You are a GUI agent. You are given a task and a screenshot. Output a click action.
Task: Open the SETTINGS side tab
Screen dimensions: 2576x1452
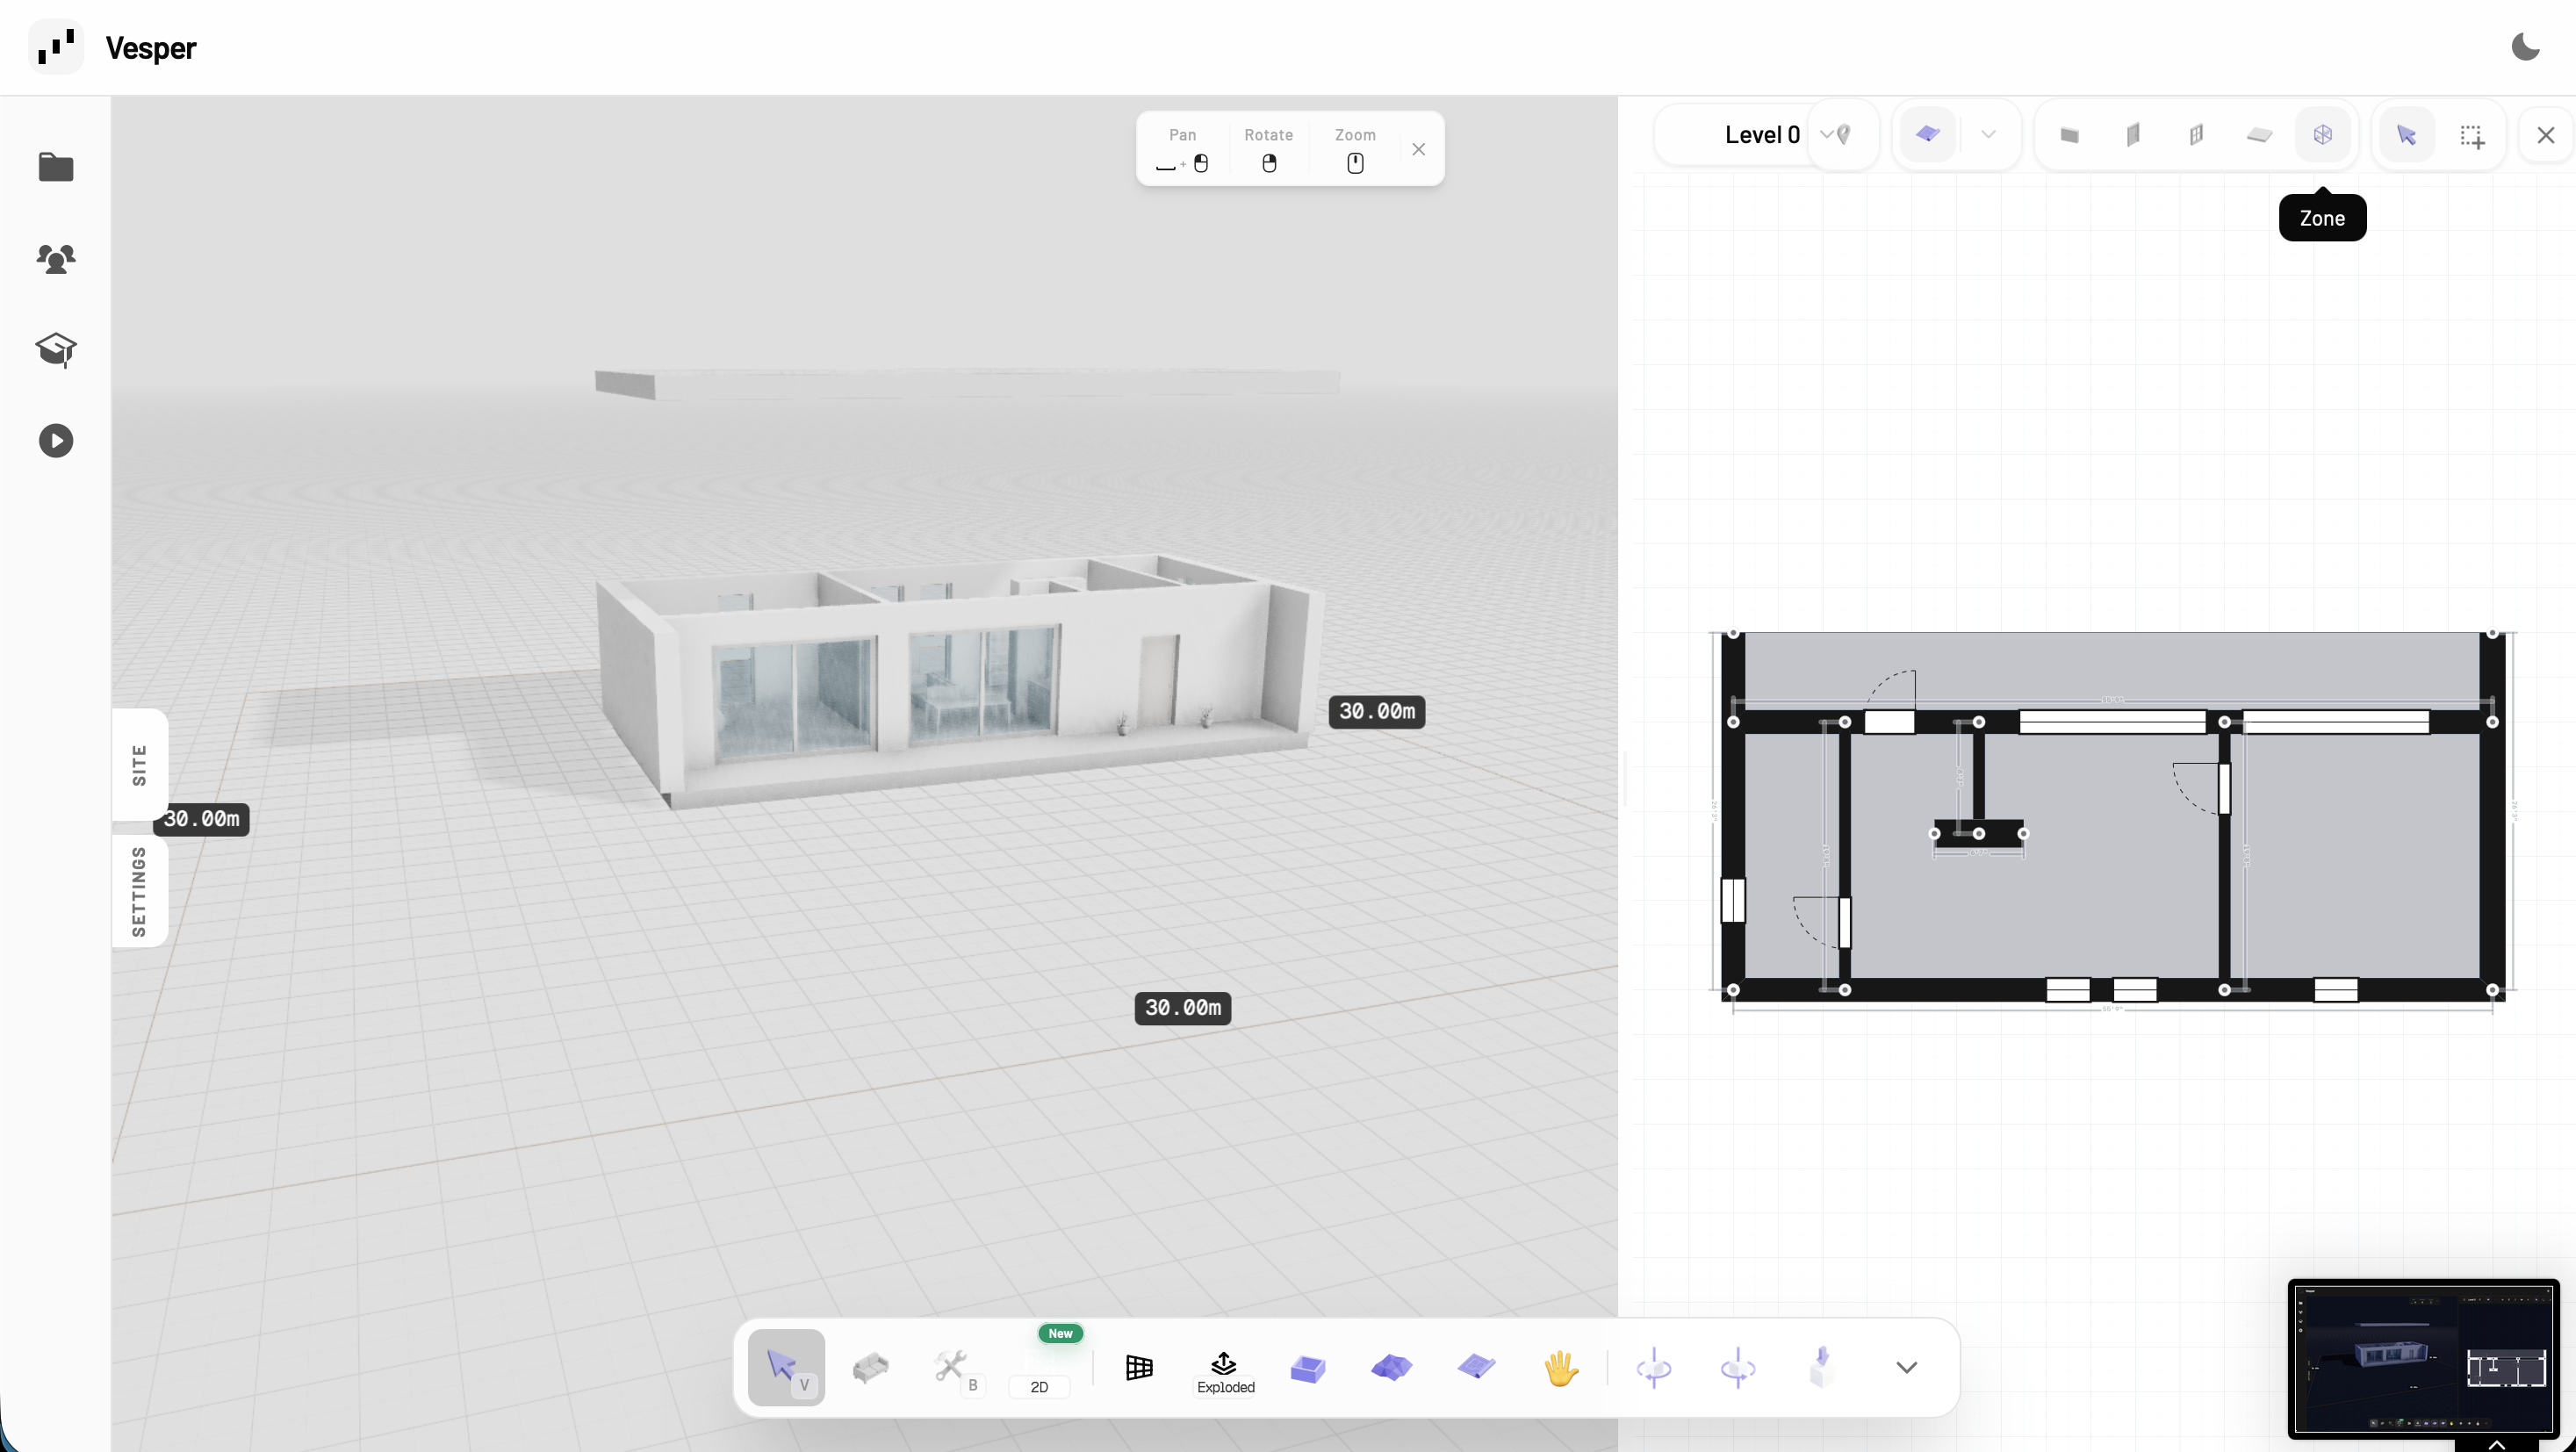click(140, 891)
